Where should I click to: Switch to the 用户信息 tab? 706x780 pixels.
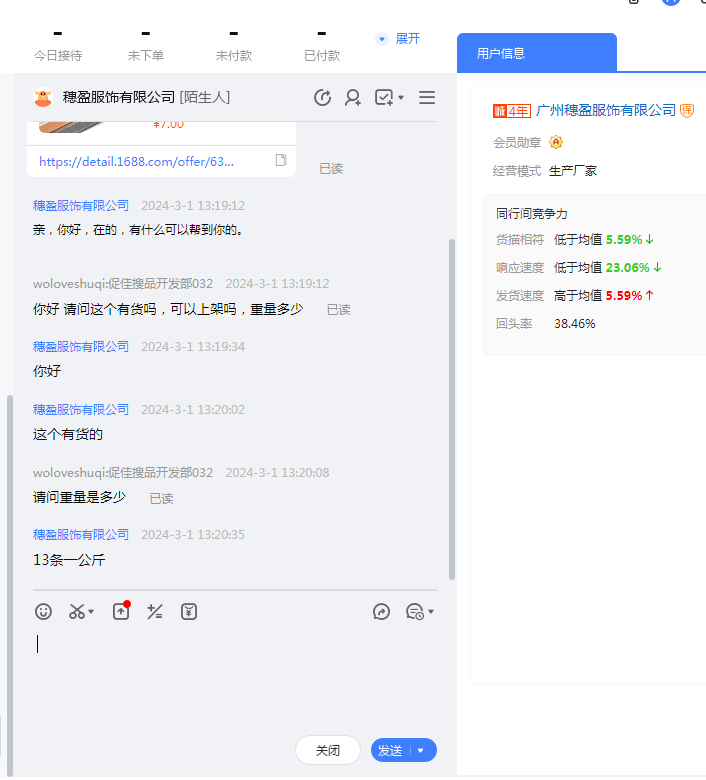pos(536,53)
